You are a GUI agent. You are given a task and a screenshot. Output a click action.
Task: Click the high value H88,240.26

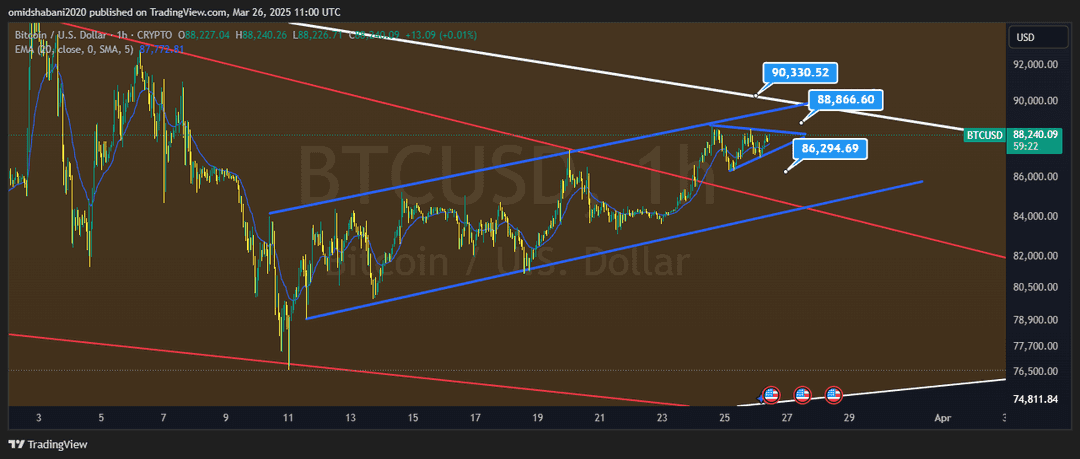[262, 34]
